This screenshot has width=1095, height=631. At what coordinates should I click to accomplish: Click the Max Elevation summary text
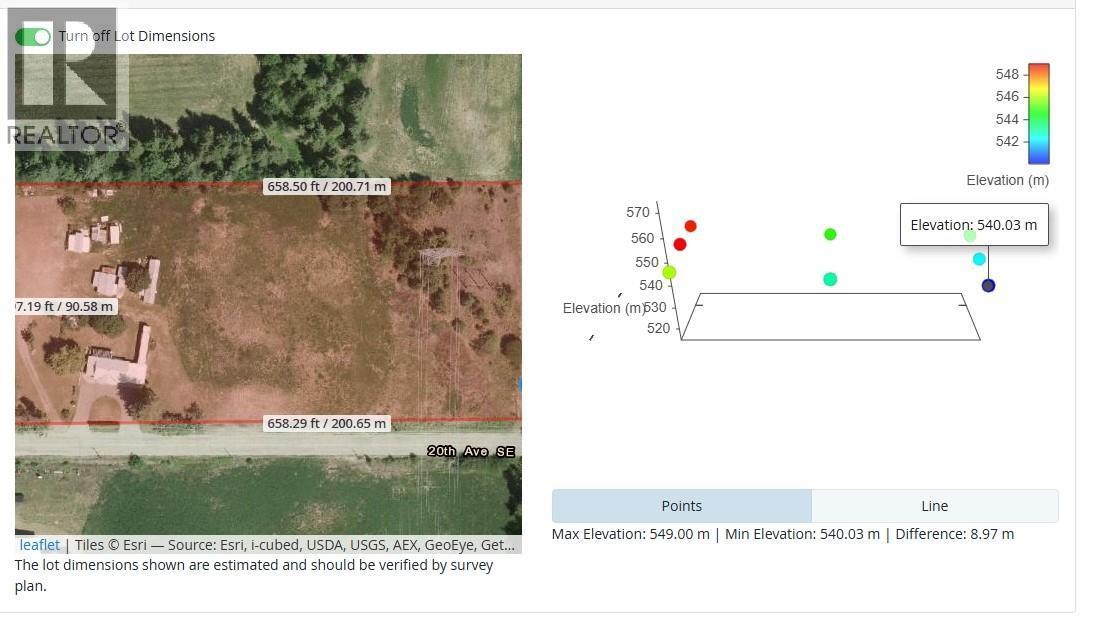(x=631, y=535)
